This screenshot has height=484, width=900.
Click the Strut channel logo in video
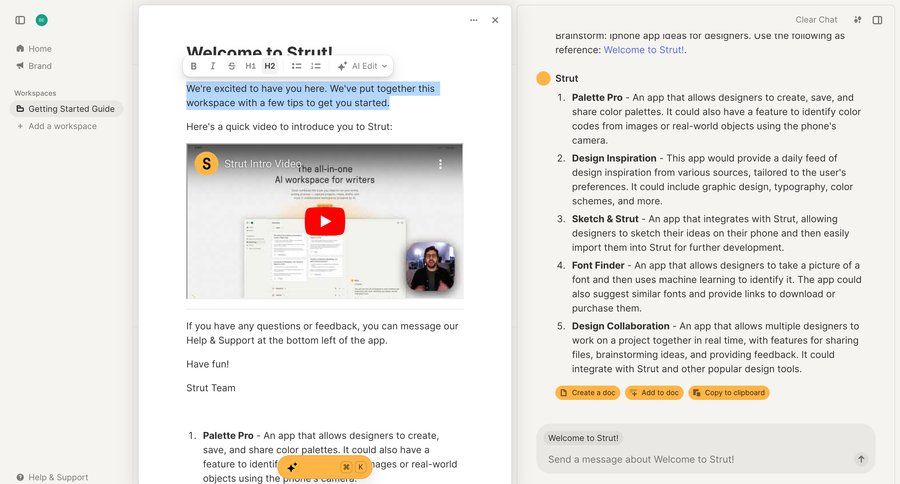click(206, 164)
